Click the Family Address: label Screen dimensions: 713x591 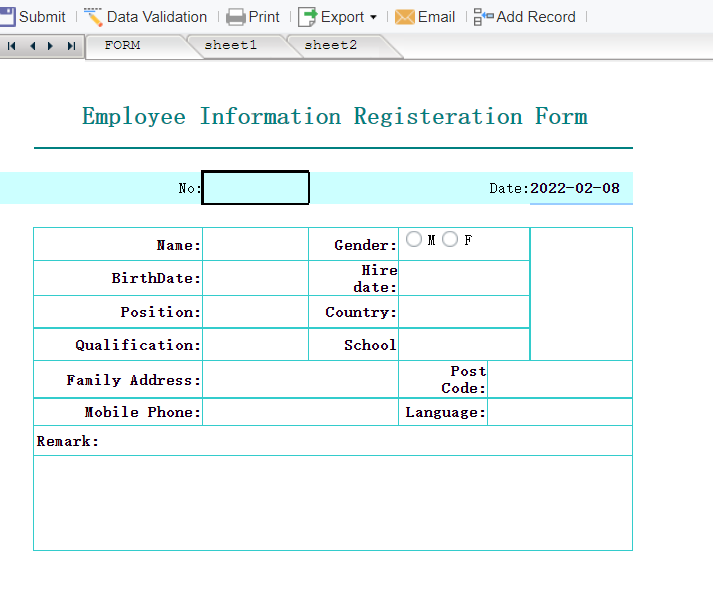click(x=134, y=380)
